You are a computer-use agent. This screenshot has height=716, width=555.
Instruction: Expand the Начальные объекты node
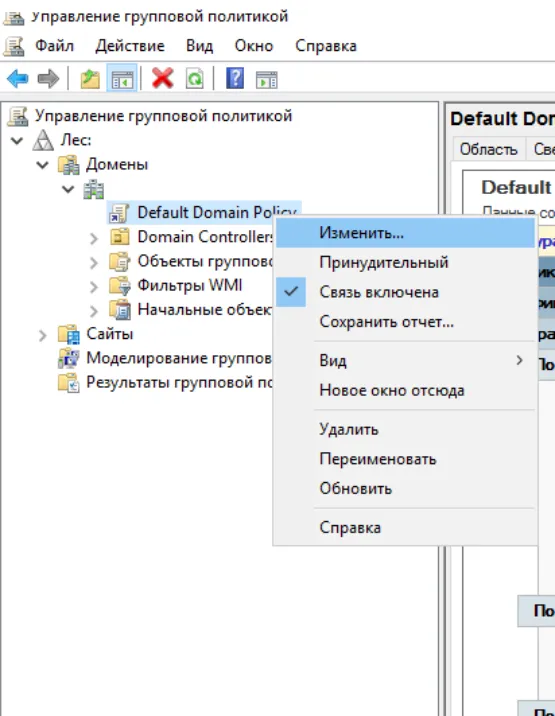[94, 311]
